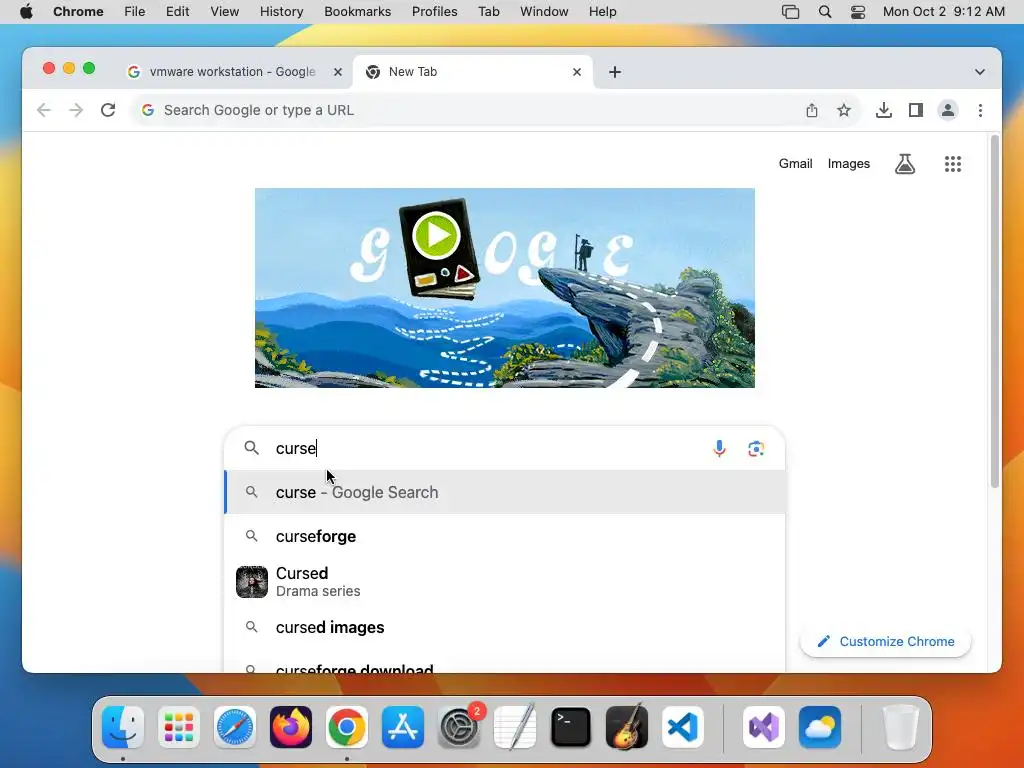Click Customize Chrome button
The width and height of the screenshot is (1024, 768).
coord(886,641)
